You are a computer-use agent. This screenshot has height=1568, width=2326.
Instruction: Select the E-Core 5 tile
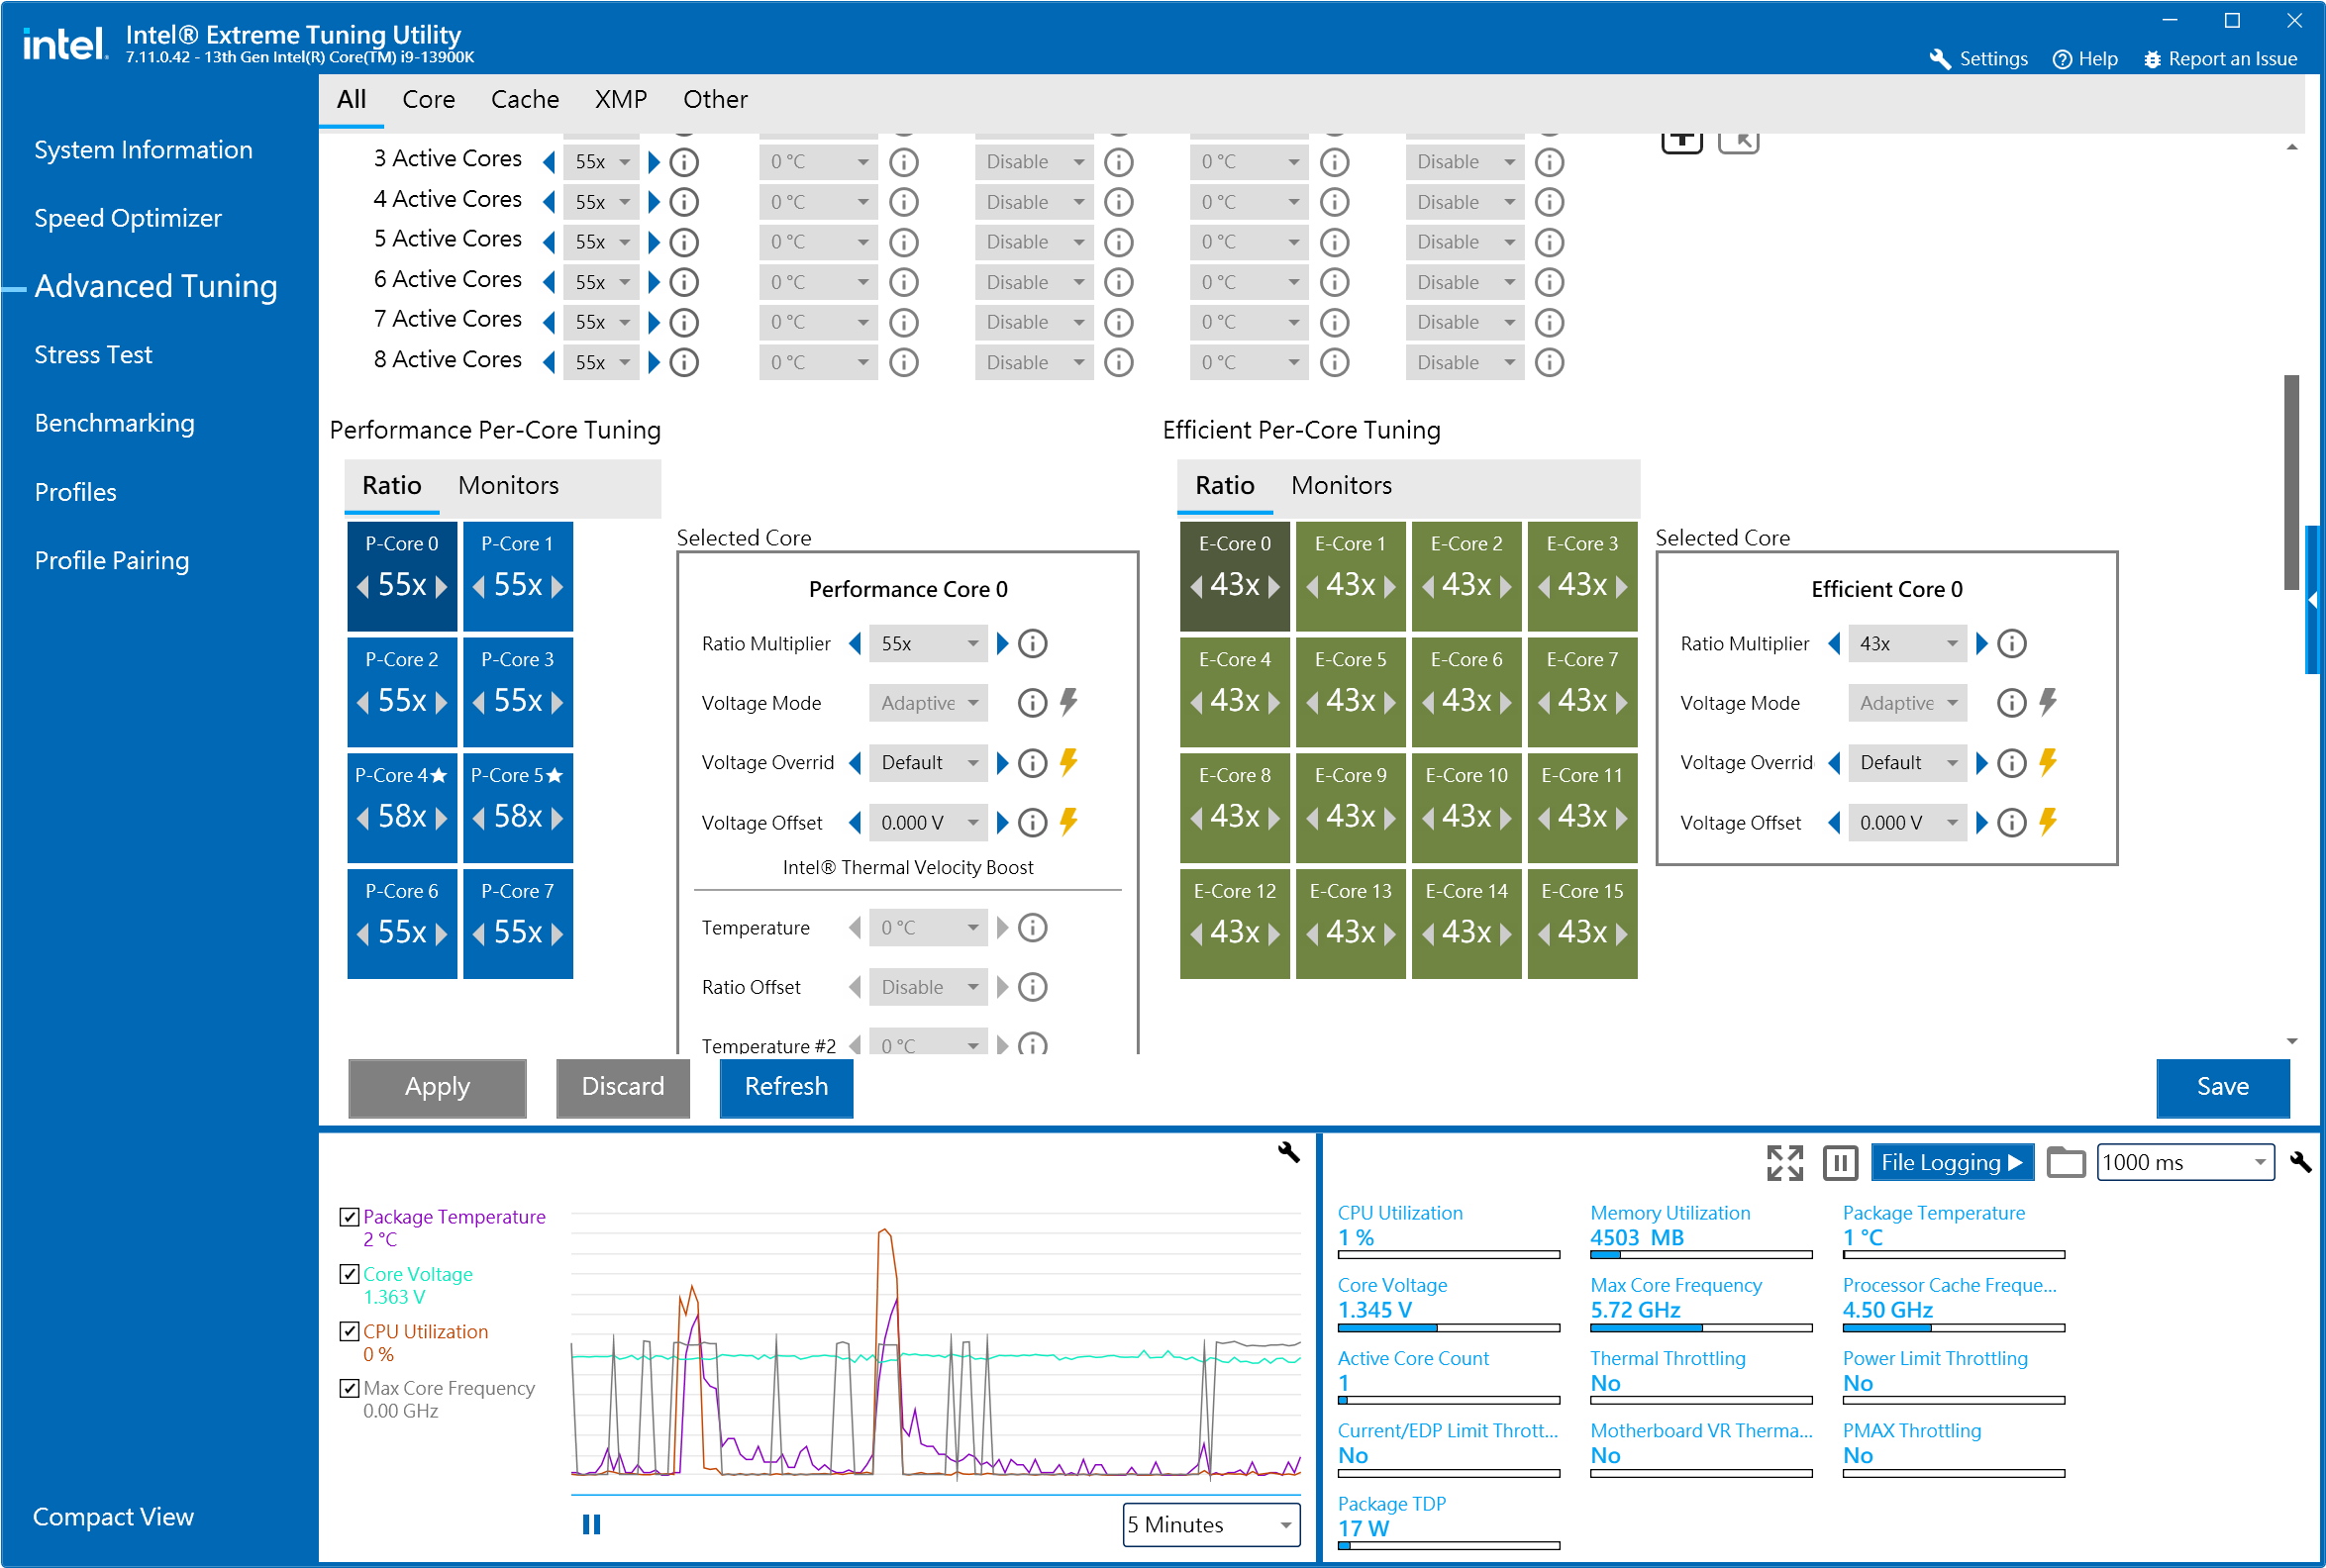click(x=1351, y=691)
